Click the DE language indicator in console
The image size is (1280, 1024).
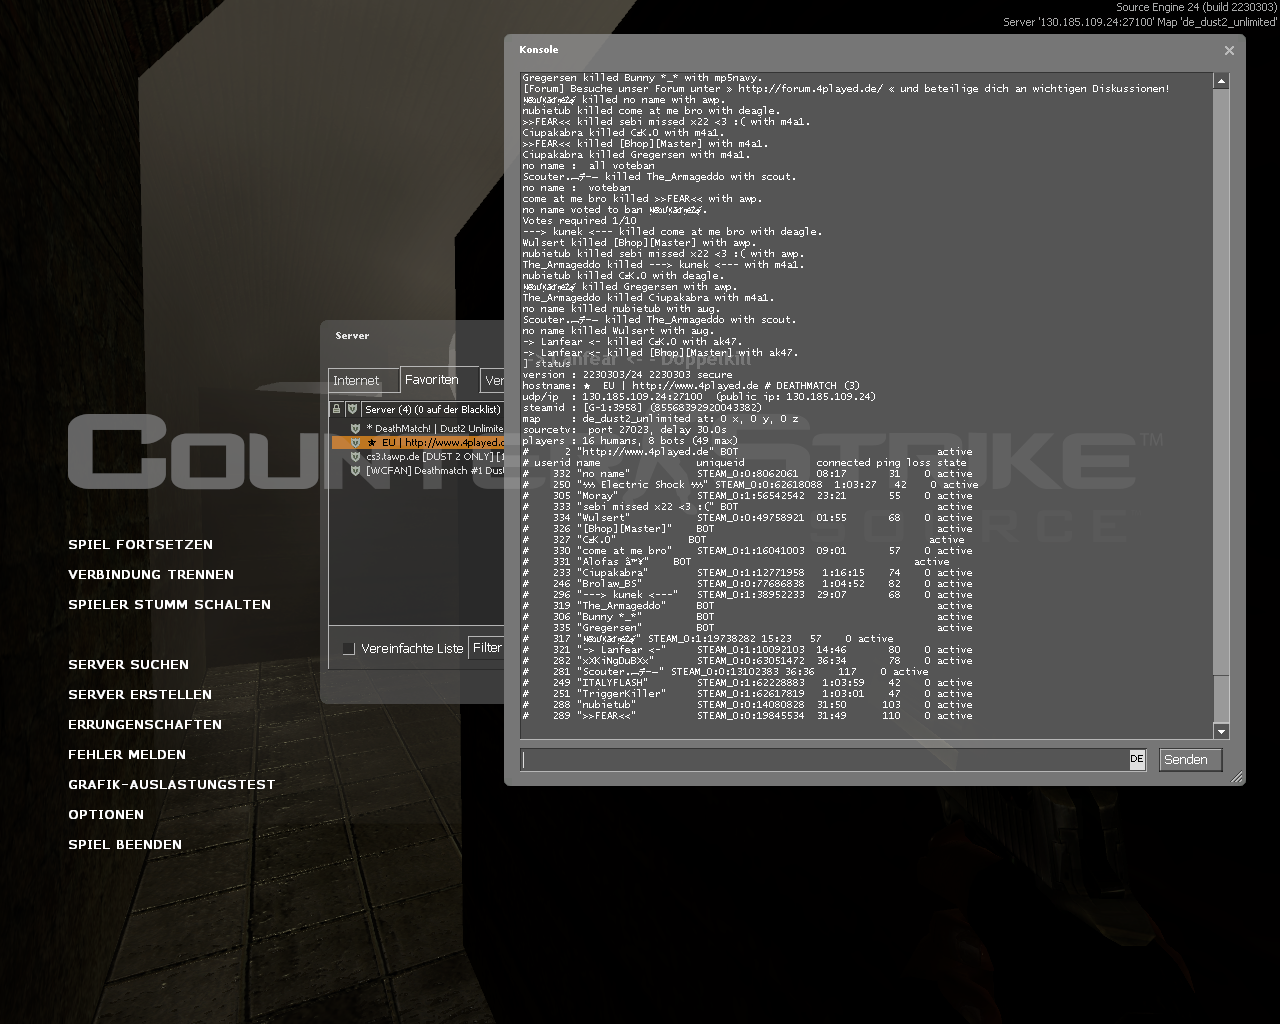[1137, 760]
